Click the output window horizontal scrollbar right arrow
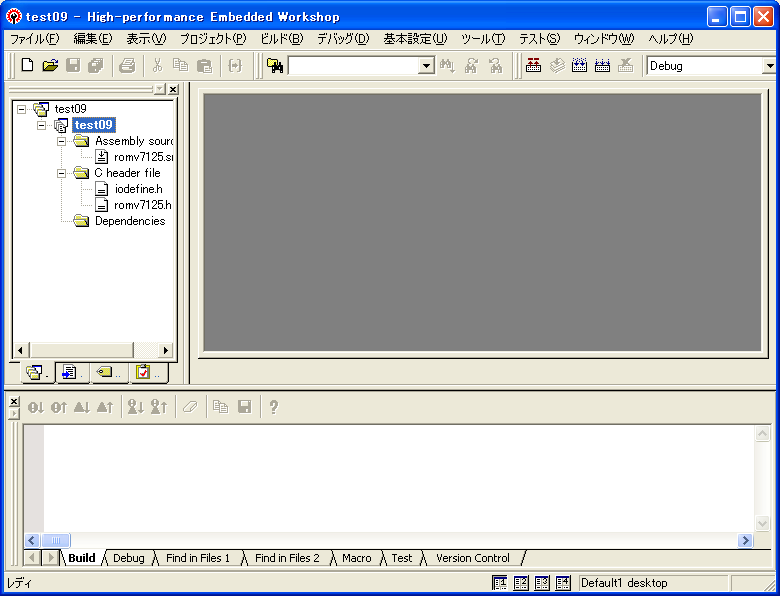780x596 pixels. click(744, 540)
